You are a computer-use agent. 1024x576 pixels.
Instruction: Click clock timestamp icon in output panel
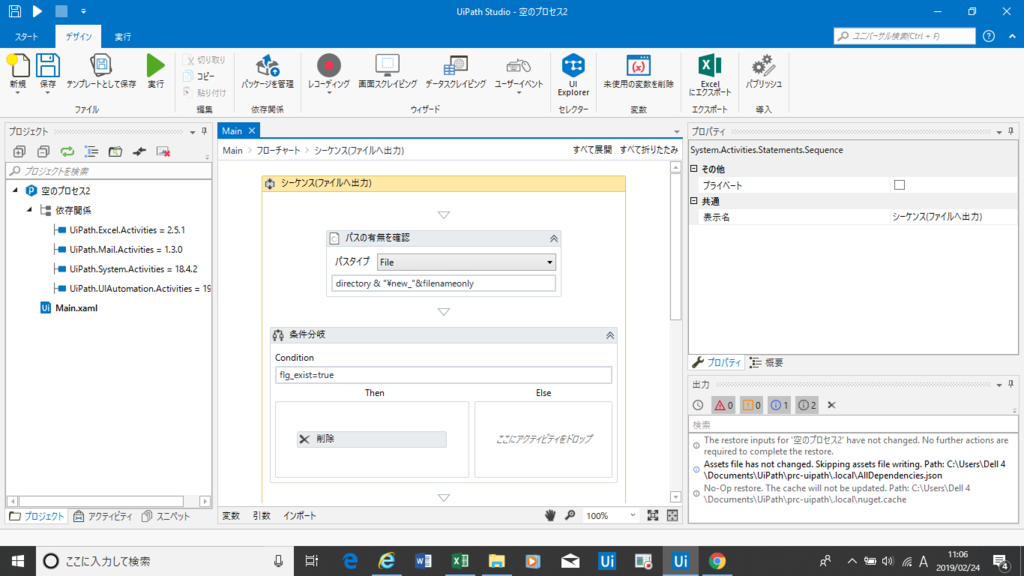698,406
